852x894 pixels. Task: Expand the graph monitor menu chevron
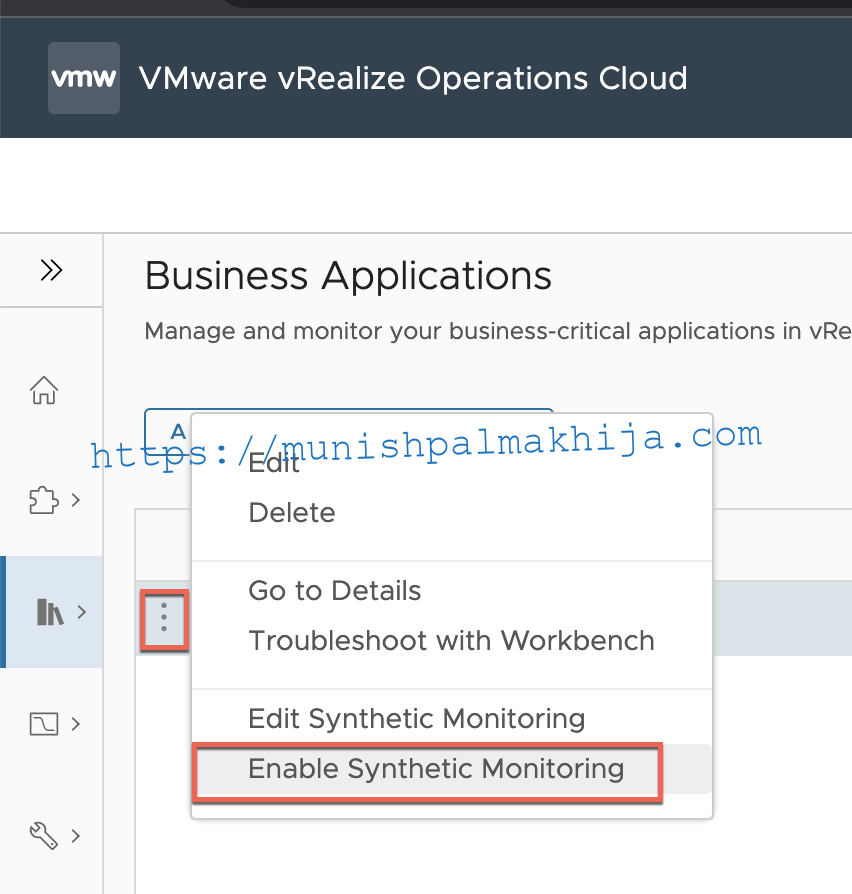tap(76, 724)
